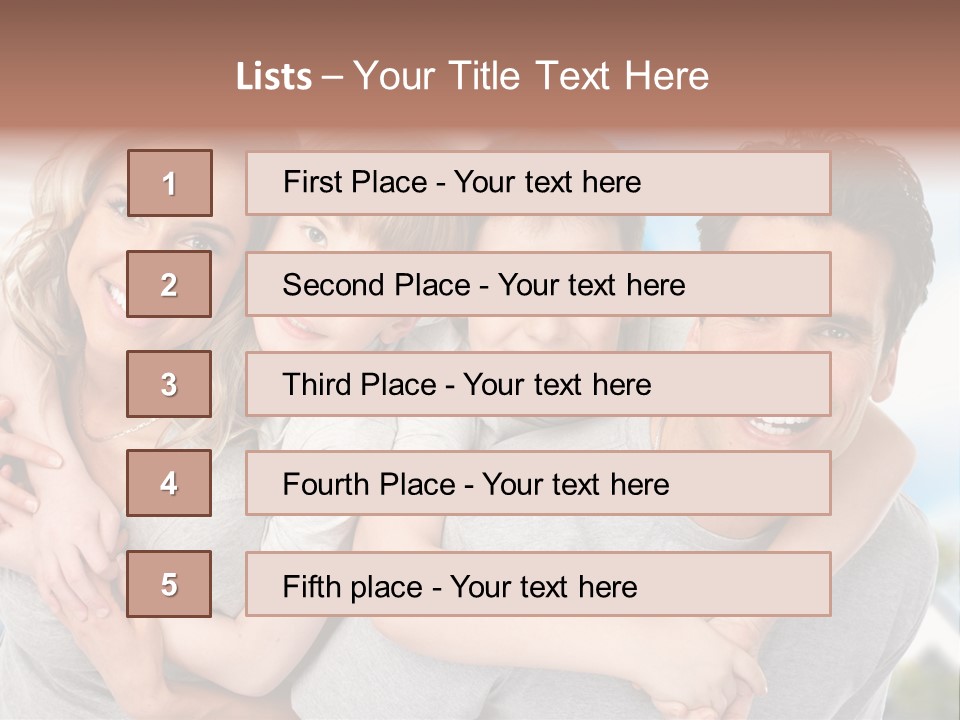Screen dimensions: 960x720
Task: Click the number 5 box
Action: pyautogui.click(x=169, y=584)
